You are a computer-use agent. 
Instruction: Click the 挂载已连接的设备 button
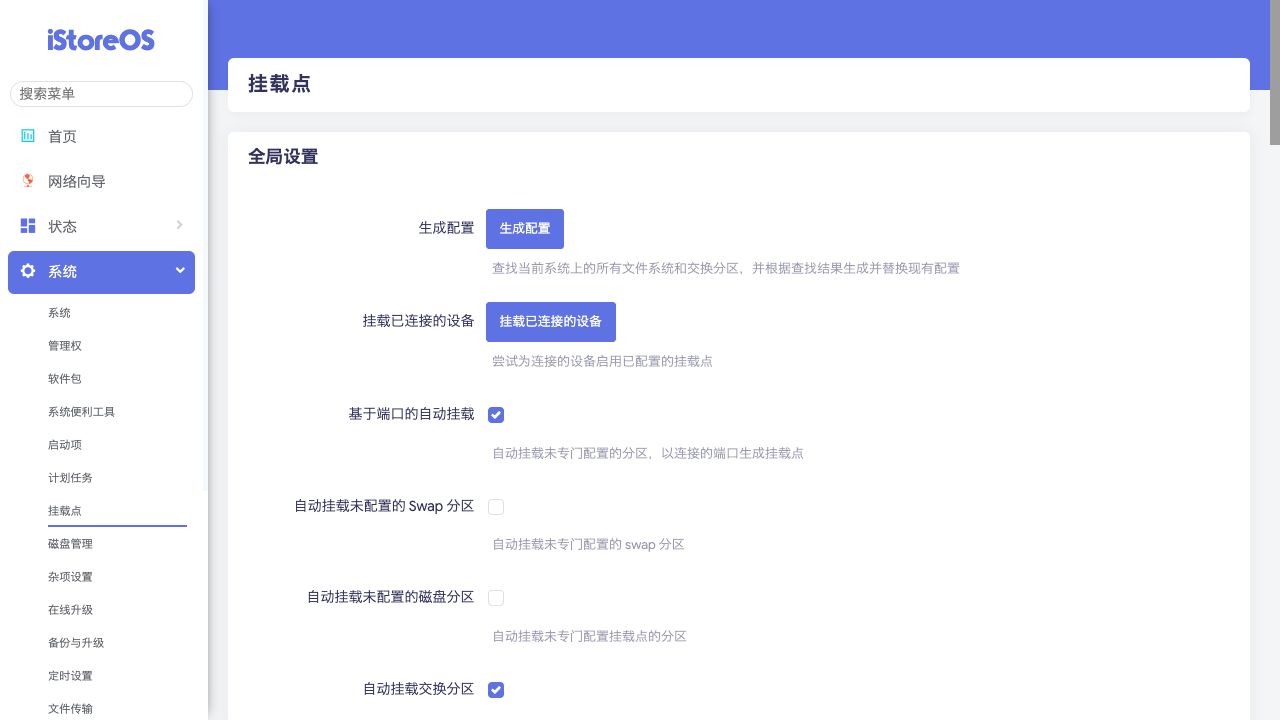click(x=551, y=322)
